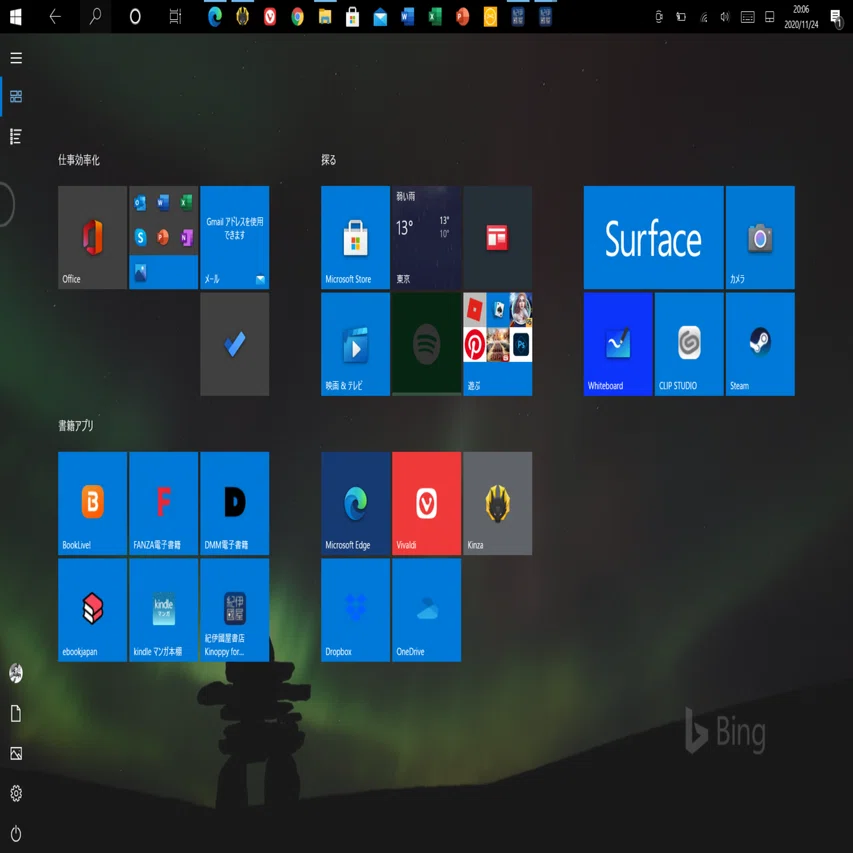Screen dimensions: 853x853
Task: Open the DMM電子書籍 tile
Action: pyautogui.click(x=234, y=503)
